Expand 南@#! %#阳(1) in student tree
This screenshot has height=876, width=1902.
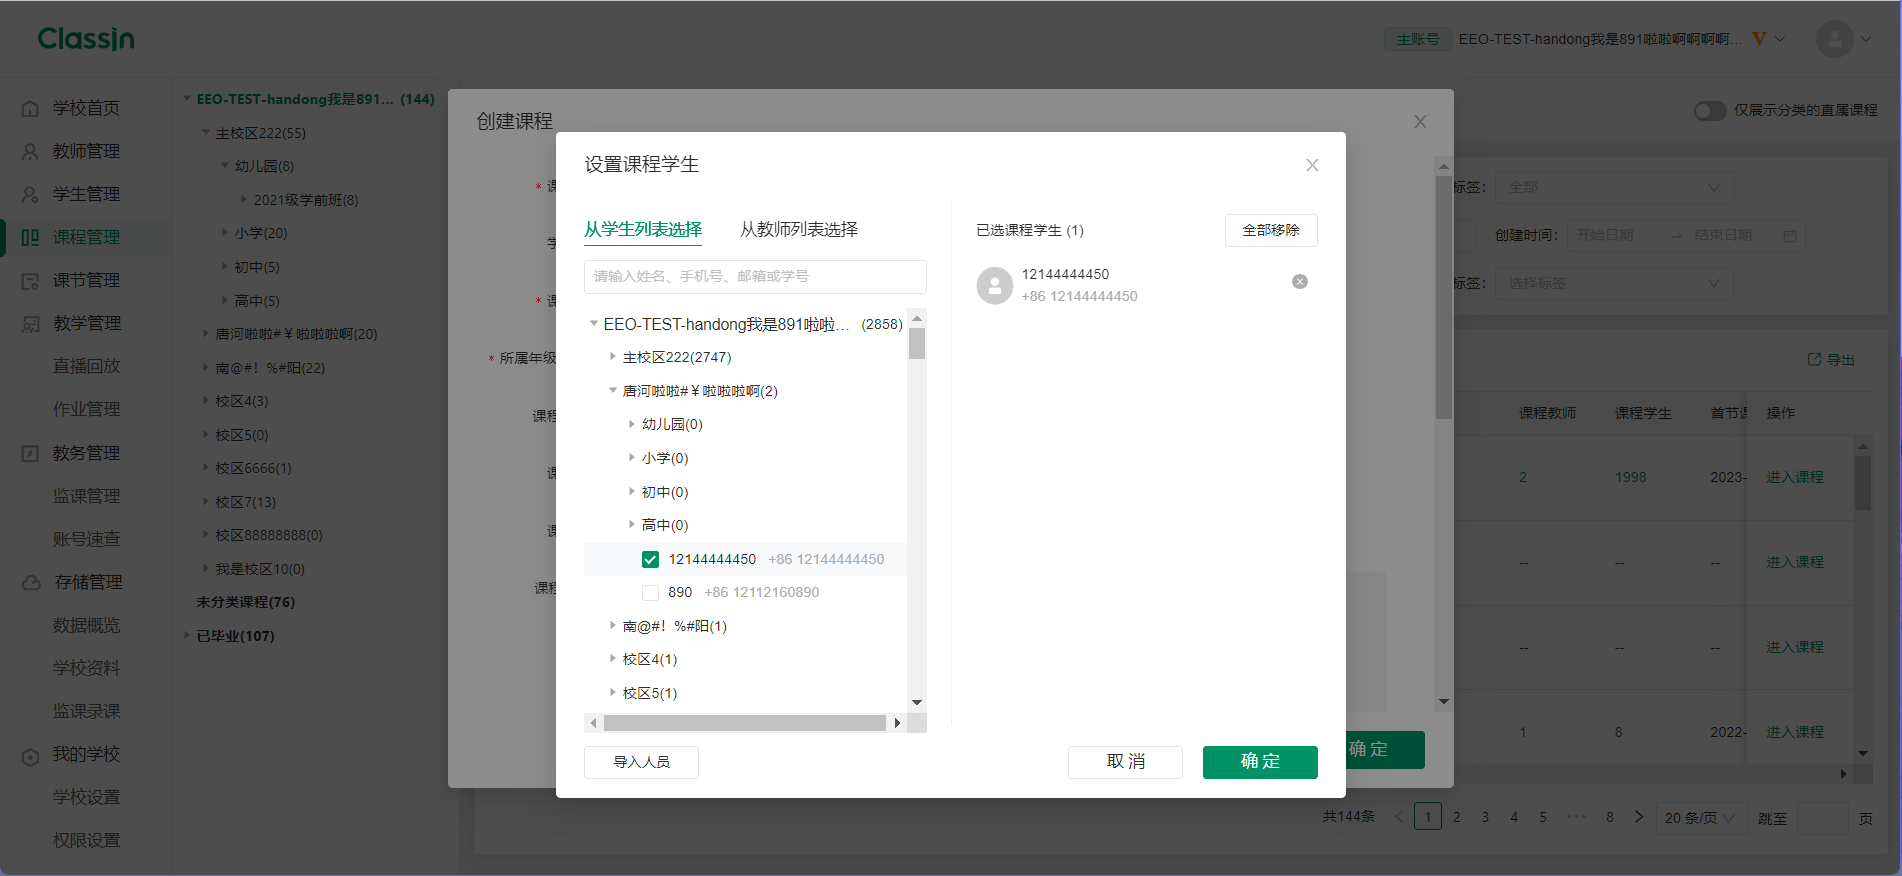613,626
